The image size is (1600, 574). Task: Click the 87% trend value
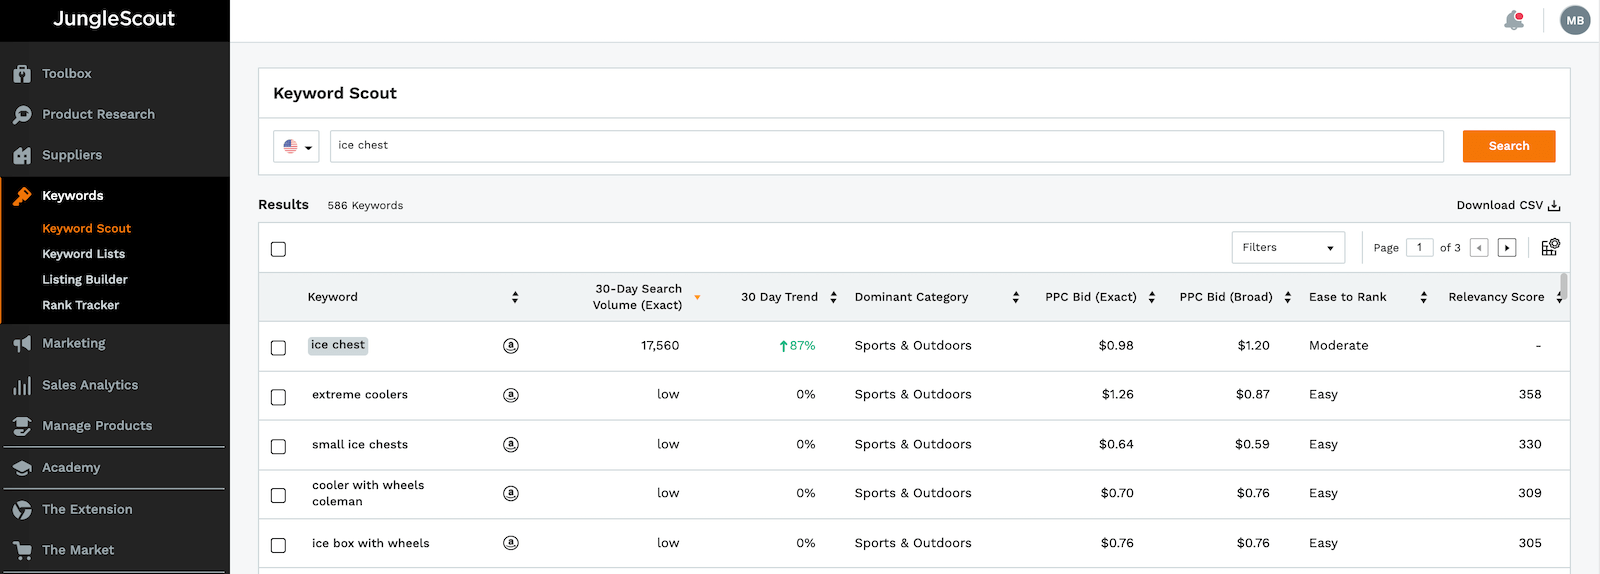point(797,346)
